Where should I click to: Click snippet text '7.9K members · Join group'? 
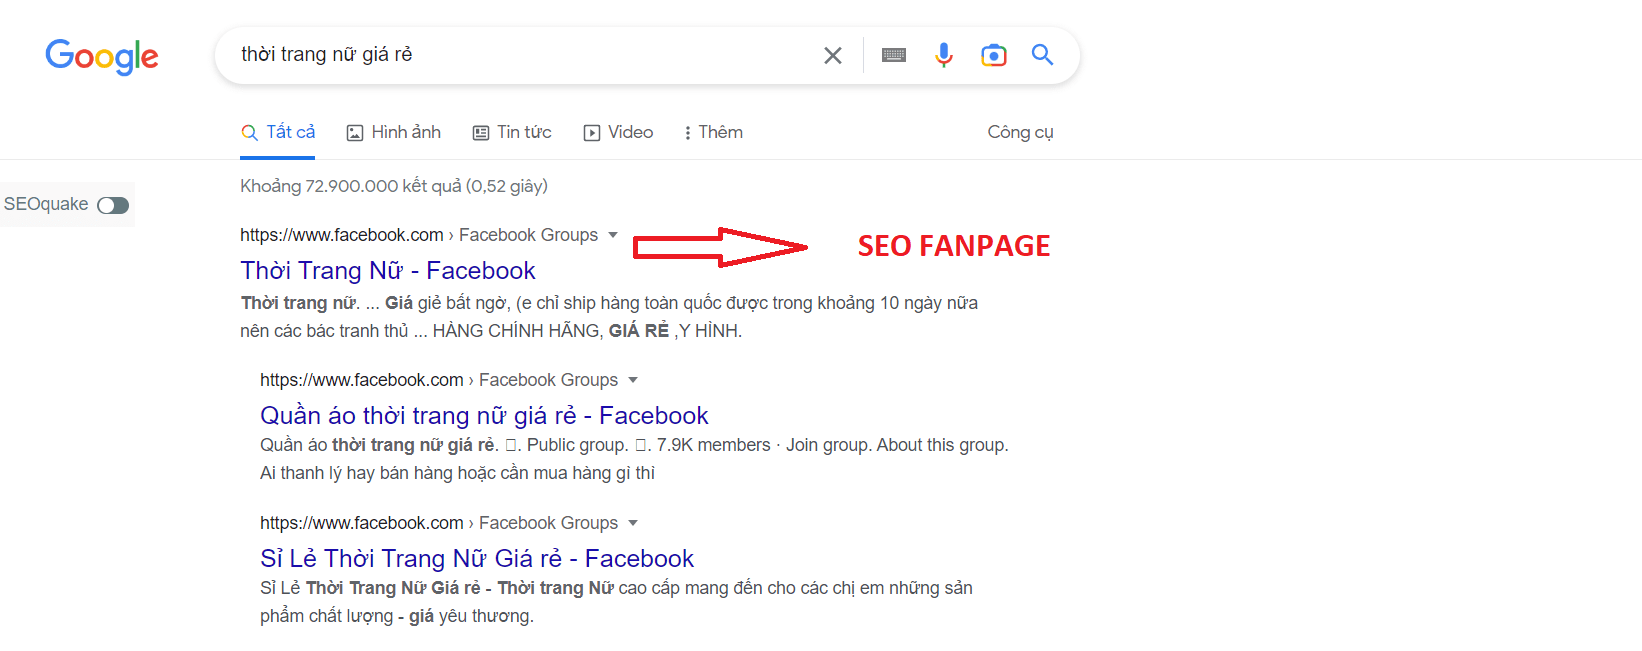[x=764, y=445]
